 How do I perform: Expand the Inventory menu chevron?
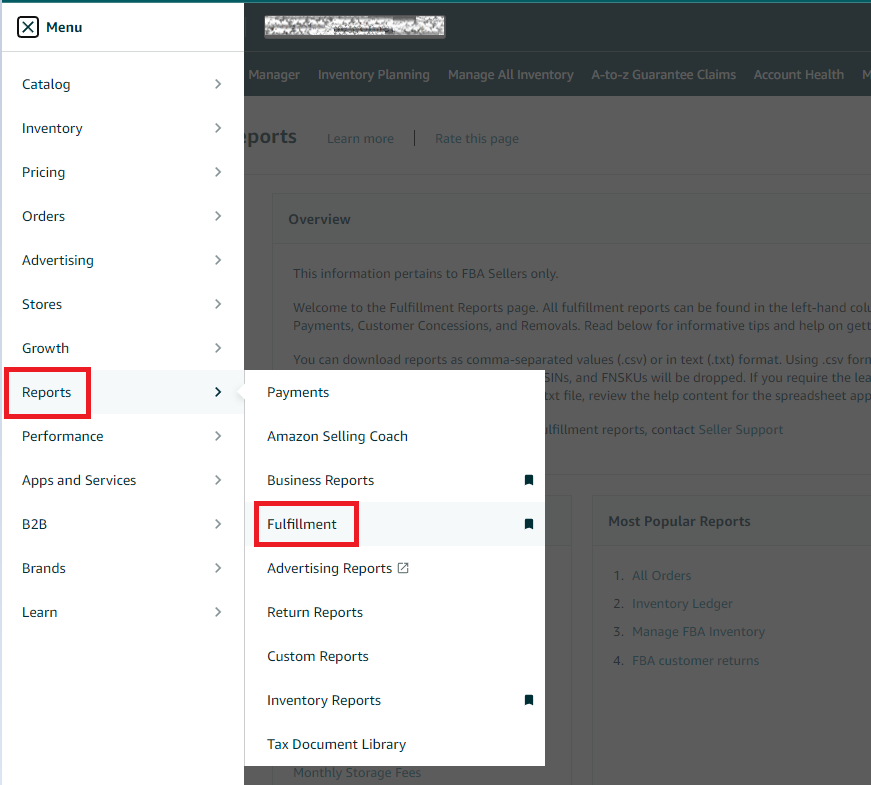pyautogui.click(x=218, y=128)
